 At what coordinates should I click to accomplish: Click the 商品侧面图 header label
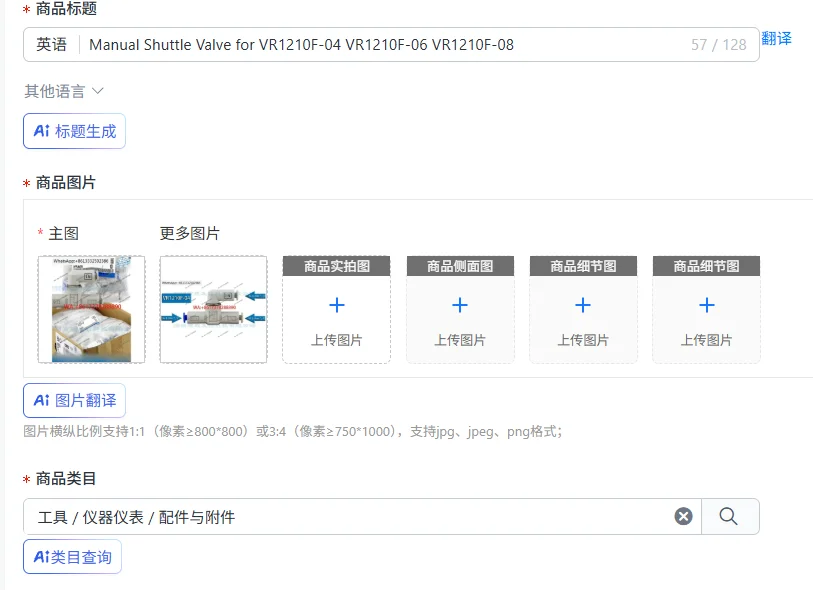click(460, 266)
